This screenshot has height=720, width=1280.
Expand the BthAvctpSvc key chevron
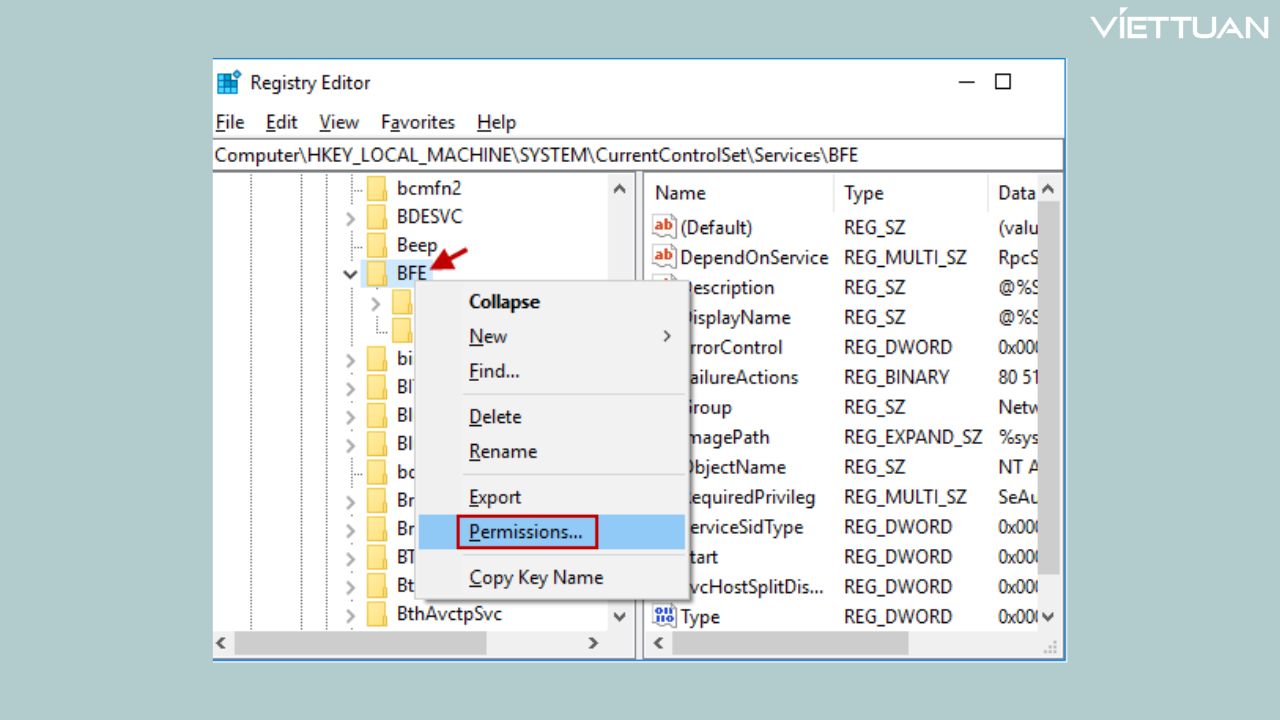350,615
